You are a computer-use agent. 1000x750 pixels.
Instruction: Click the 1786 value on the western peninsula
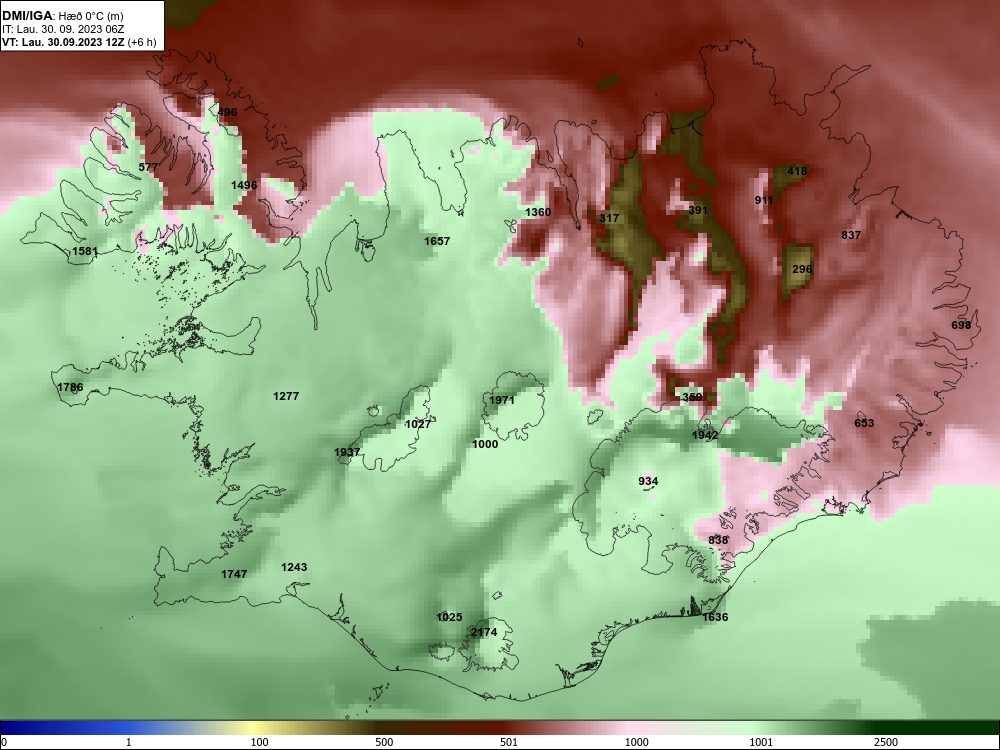pyautogui.click(x=70, y=387)
